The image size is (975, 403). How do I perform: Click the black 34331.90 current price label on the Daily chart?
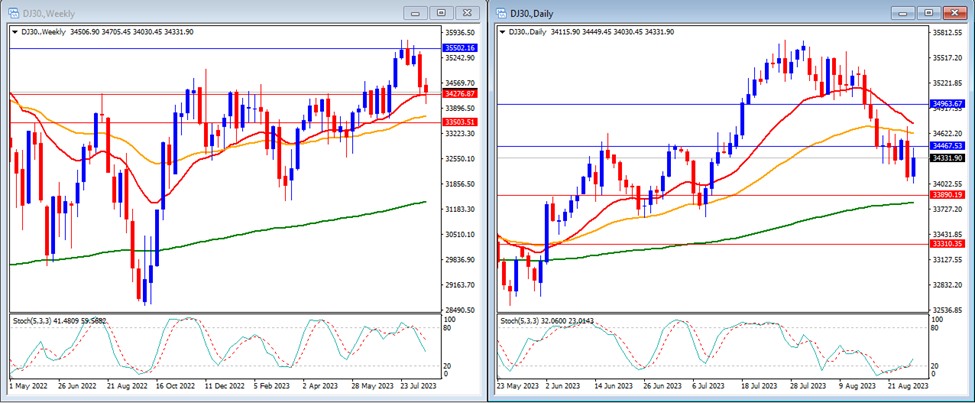948,158
